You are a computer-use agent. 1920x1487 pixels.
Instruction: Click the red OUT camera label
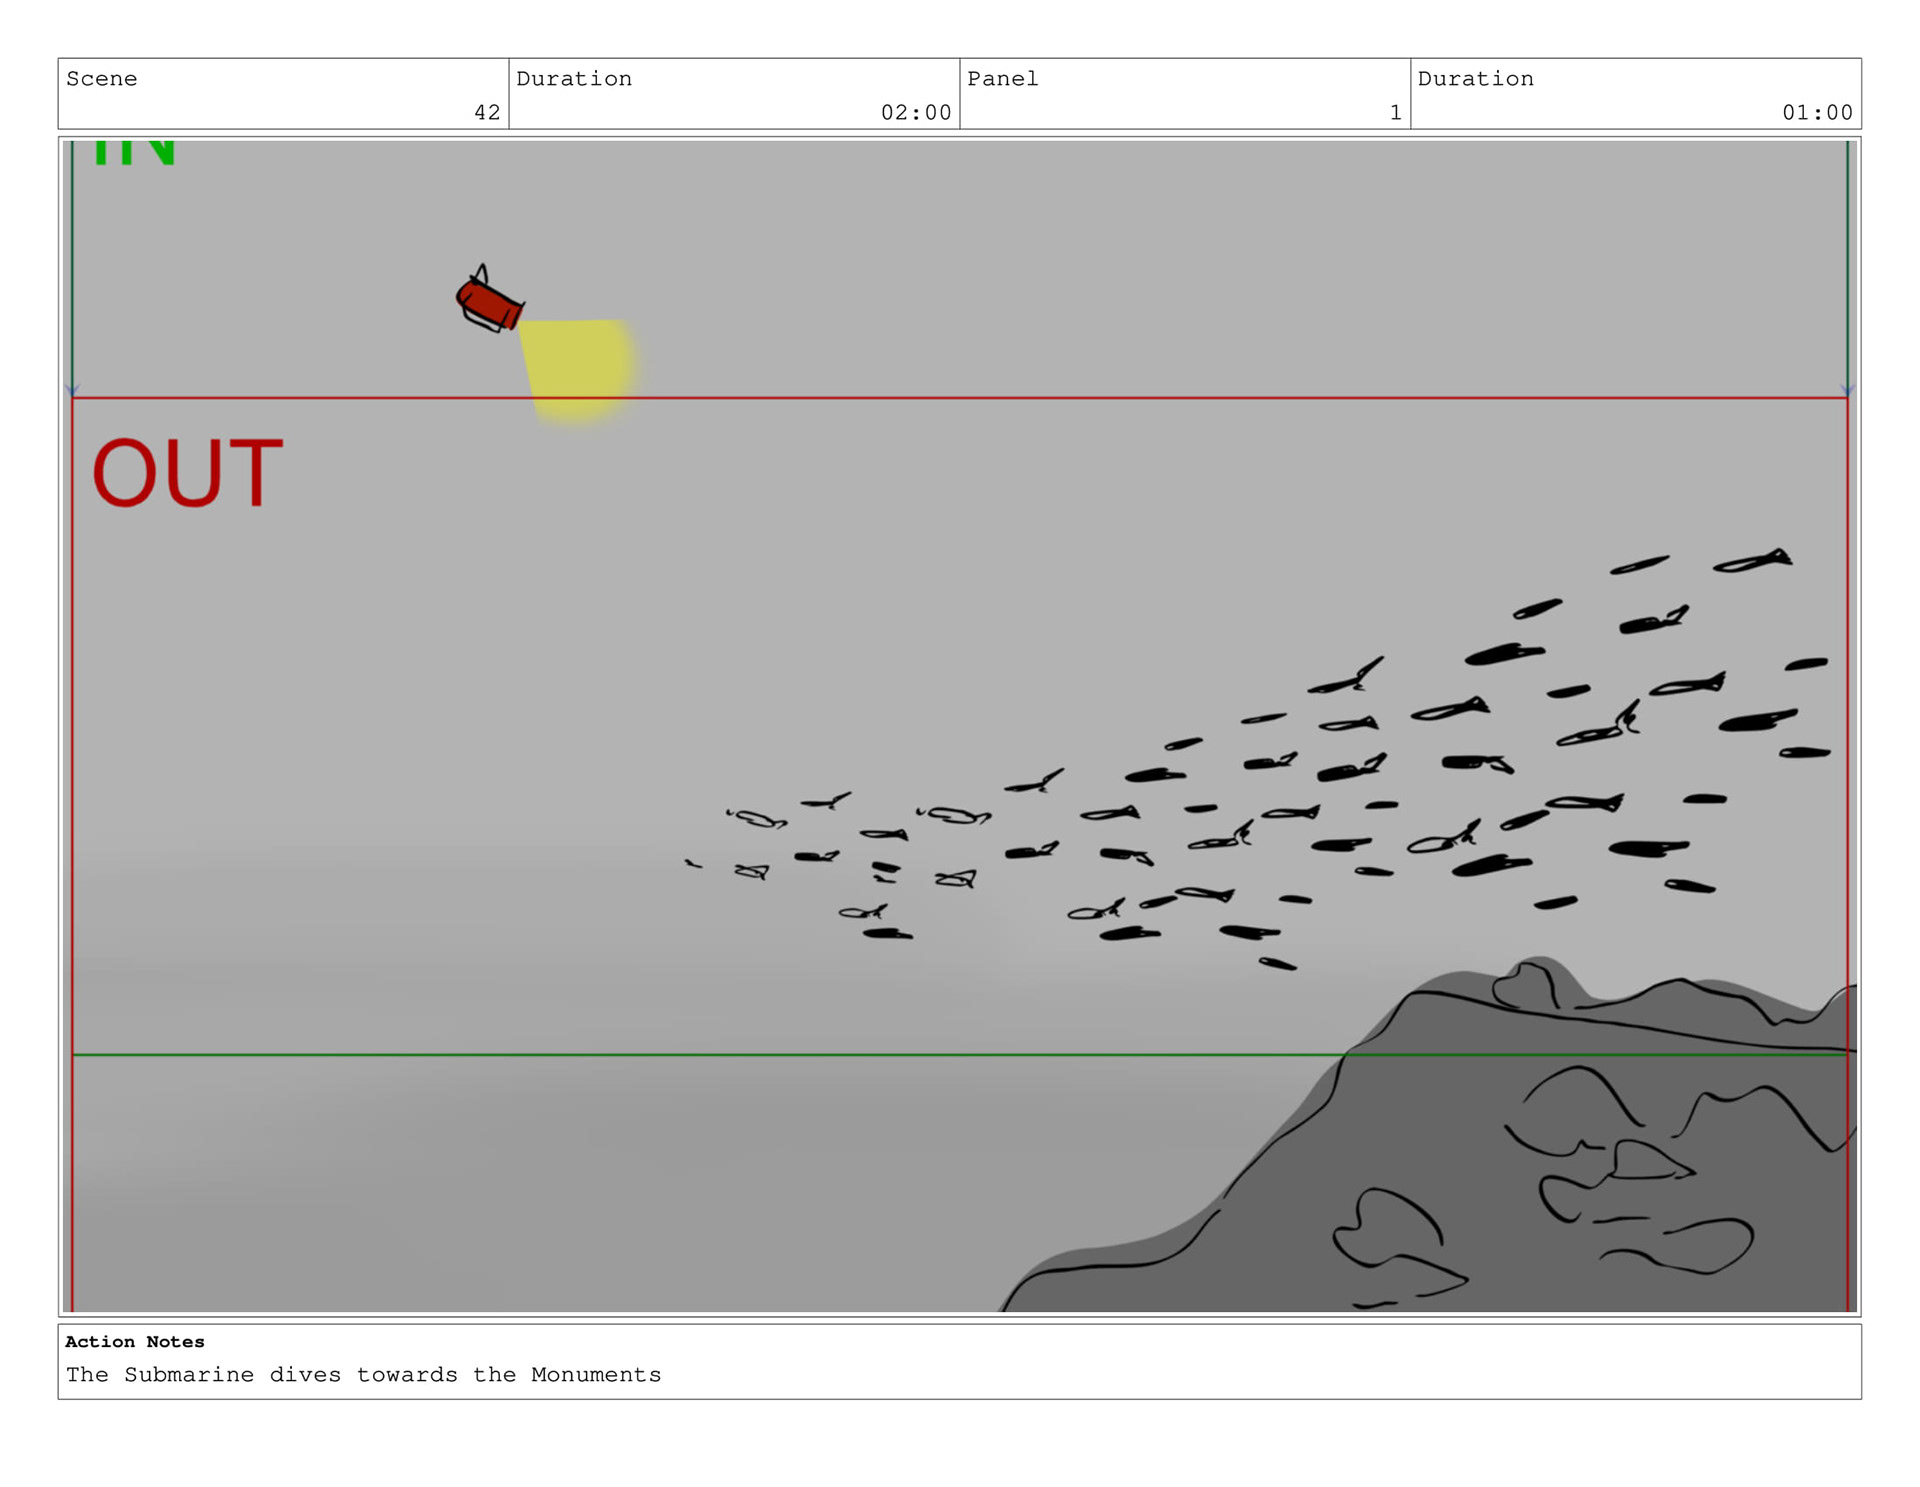pos(187,473)
